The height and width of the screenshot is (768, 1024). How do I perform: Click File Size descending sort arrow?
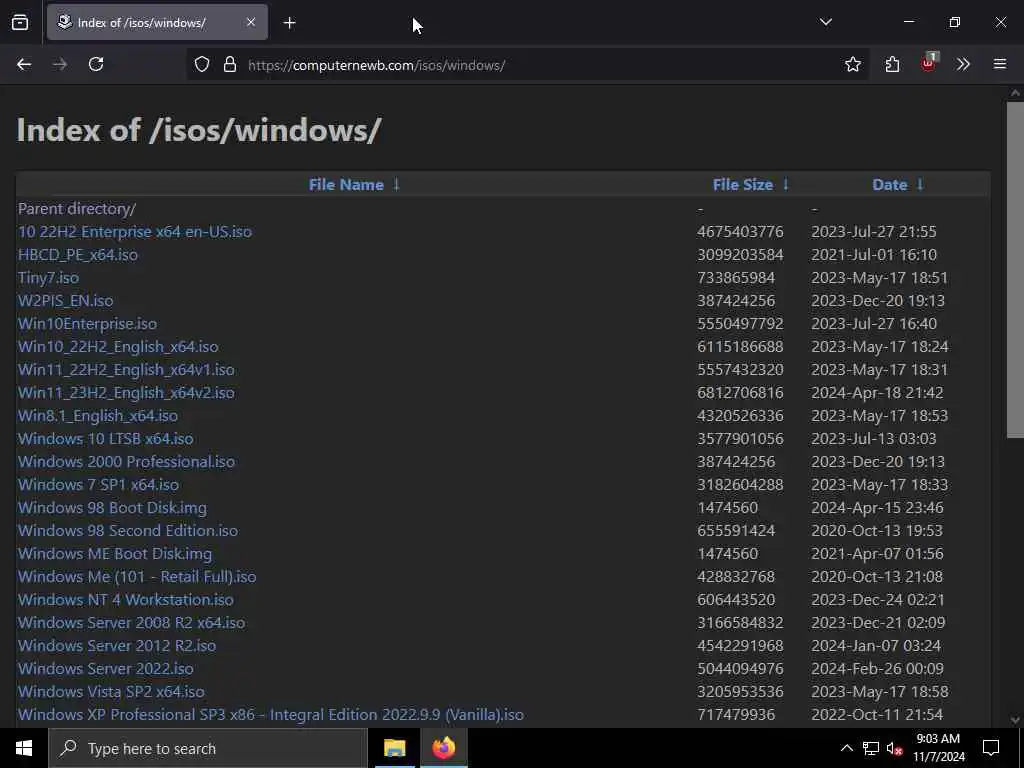[786, 185]
